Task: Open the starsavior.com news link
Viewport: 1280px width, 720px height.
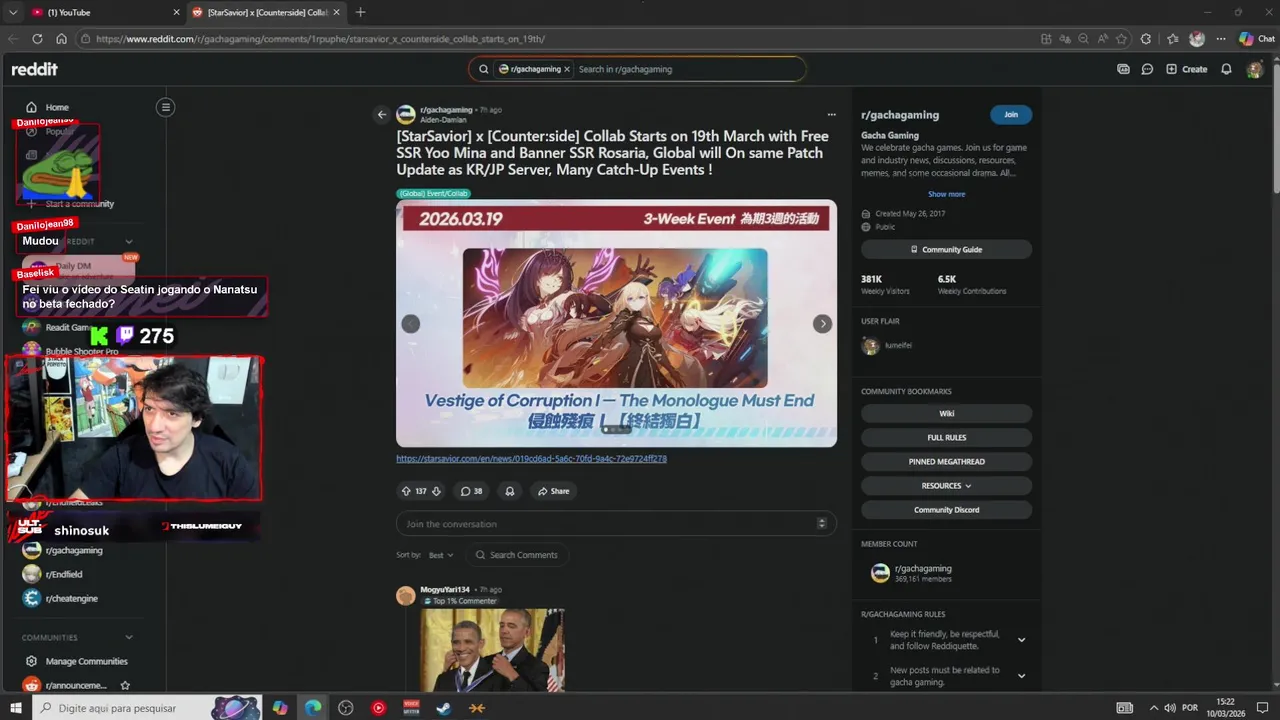Action: tap(531, 459)
